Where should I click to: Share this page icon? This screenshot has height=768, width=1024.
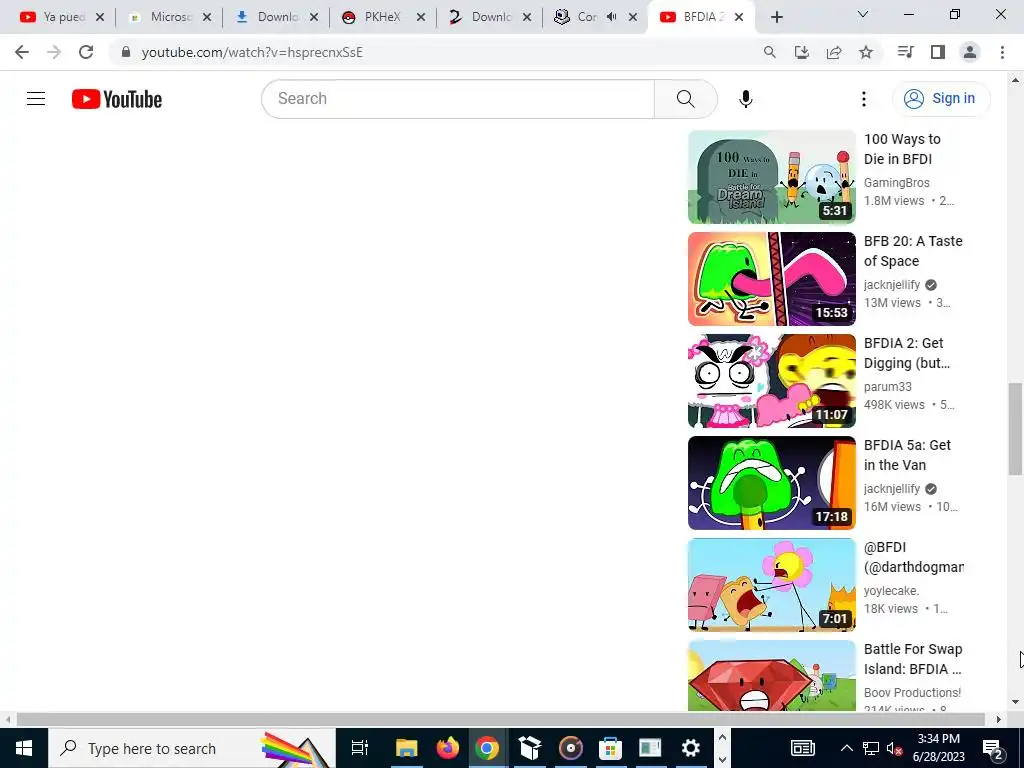[833, 52]
